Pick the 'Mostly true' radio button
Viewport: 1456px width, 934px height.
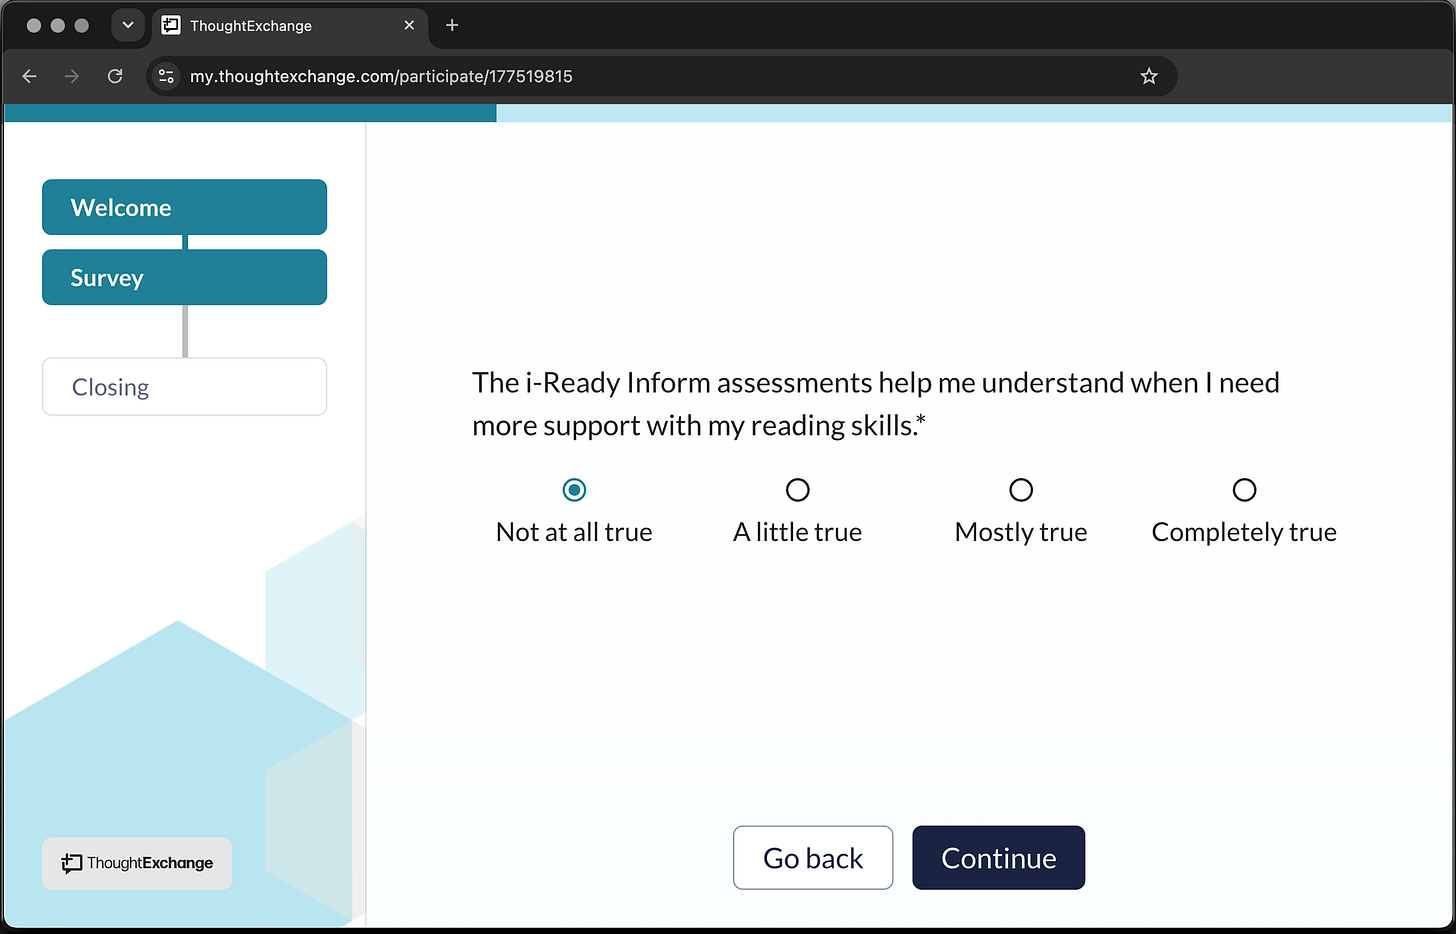pos(1021,490)
